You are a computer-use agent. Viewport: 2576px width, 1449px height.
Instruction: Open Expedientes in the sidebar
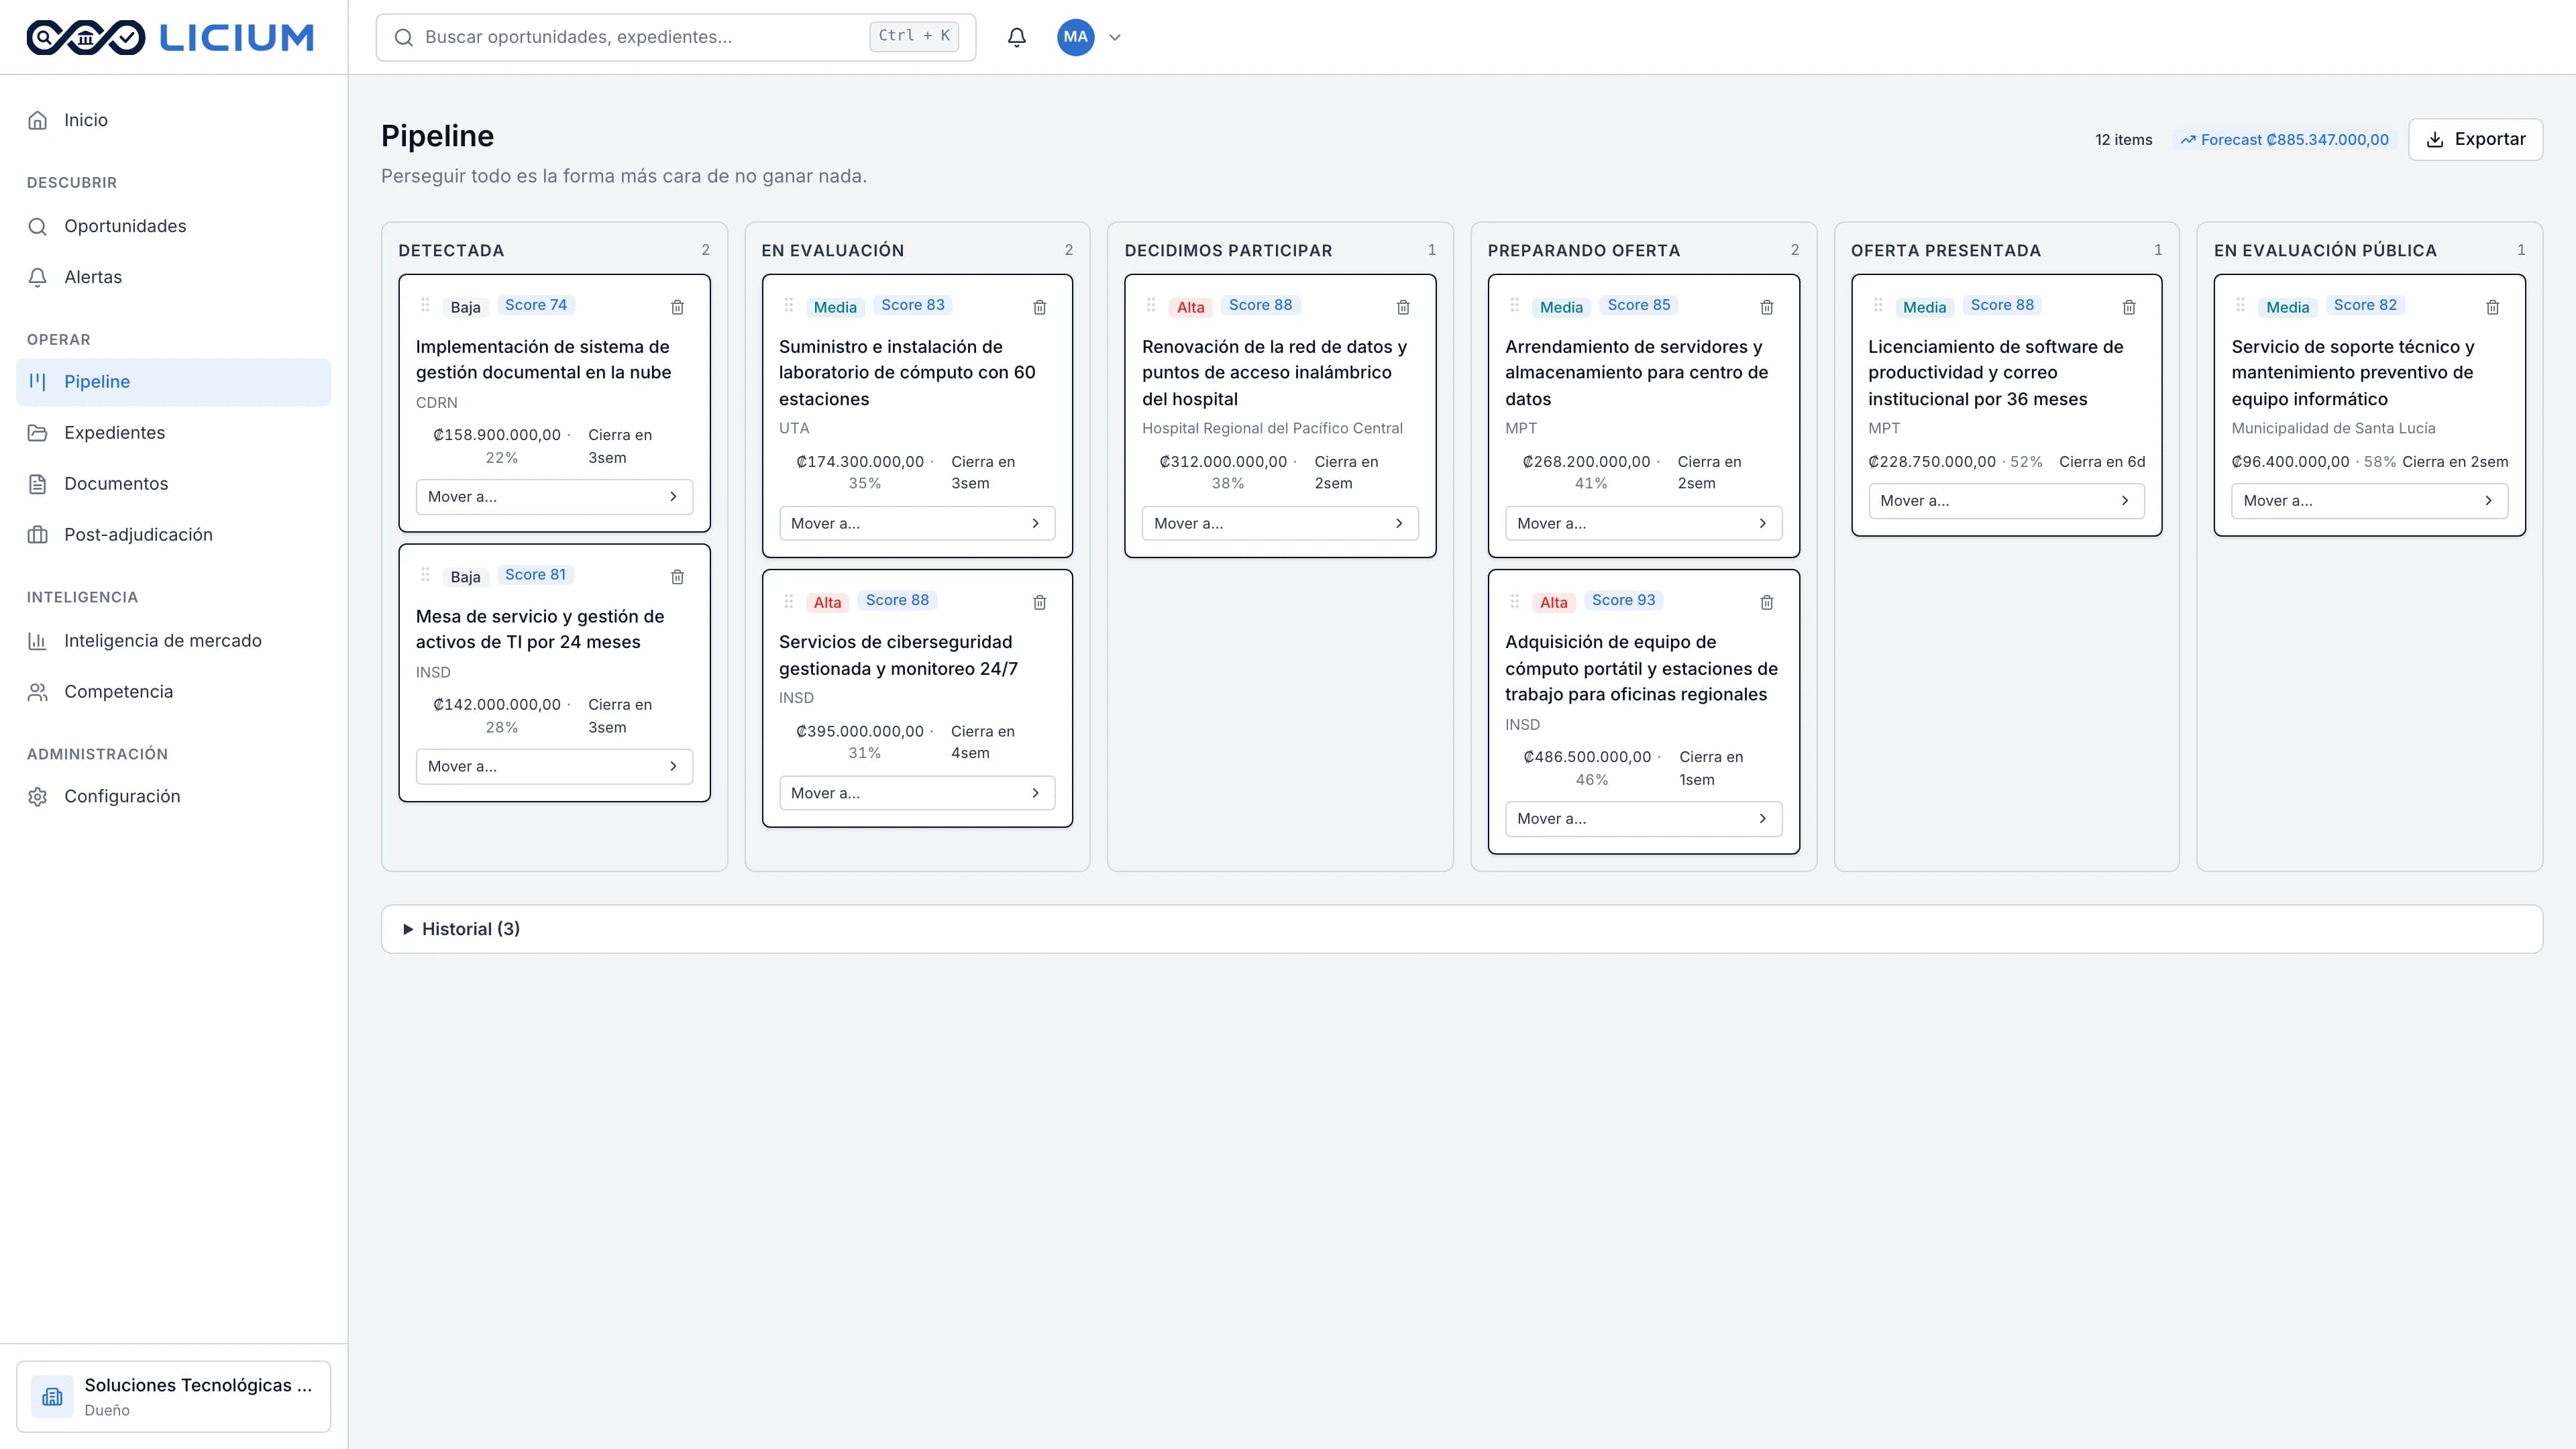[173, 433]
